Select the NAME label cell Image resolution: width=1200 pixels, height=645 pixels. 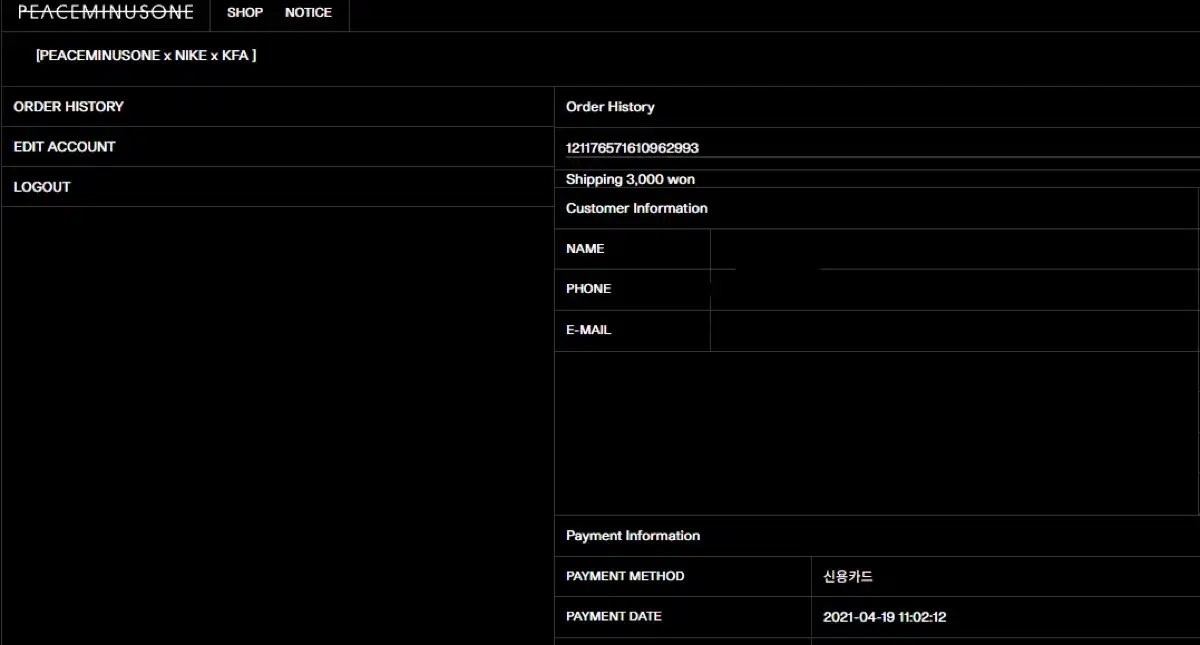click(x=632, y=249)
